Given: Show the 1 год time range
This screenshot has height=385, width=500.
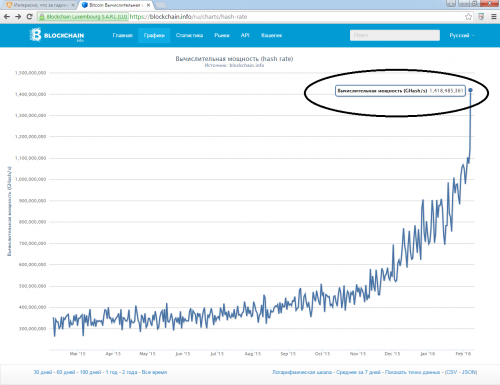Looking at the screenshot, I should 111,372.
